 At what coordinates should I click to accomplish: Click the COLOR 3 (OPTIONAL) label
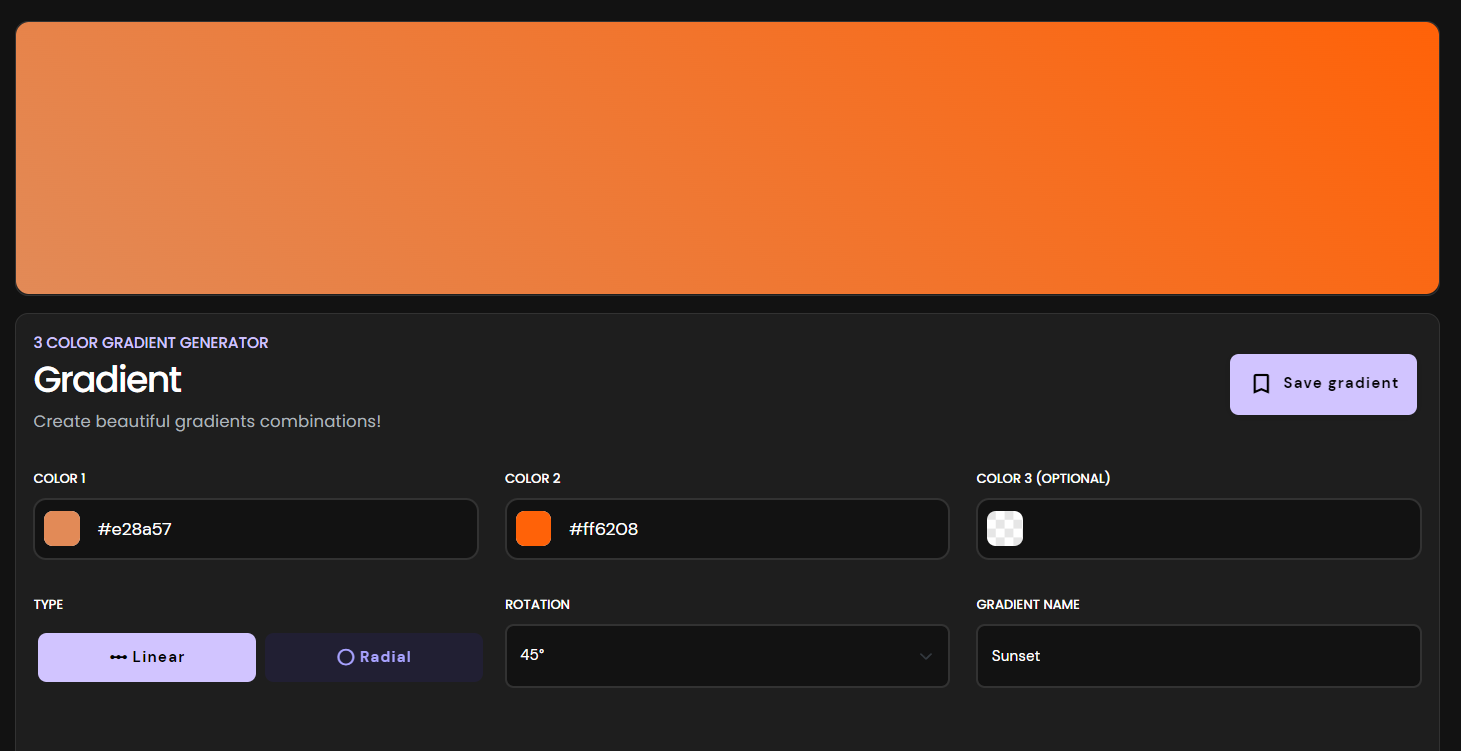(1043, 478)
